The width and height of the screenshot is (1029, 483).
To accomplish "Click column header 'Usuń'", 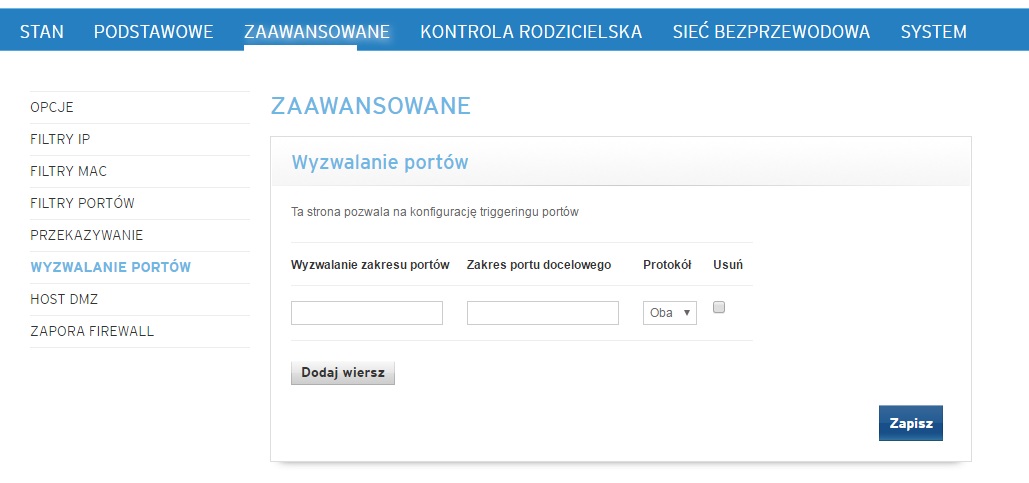I will click(x=728, y=264).
